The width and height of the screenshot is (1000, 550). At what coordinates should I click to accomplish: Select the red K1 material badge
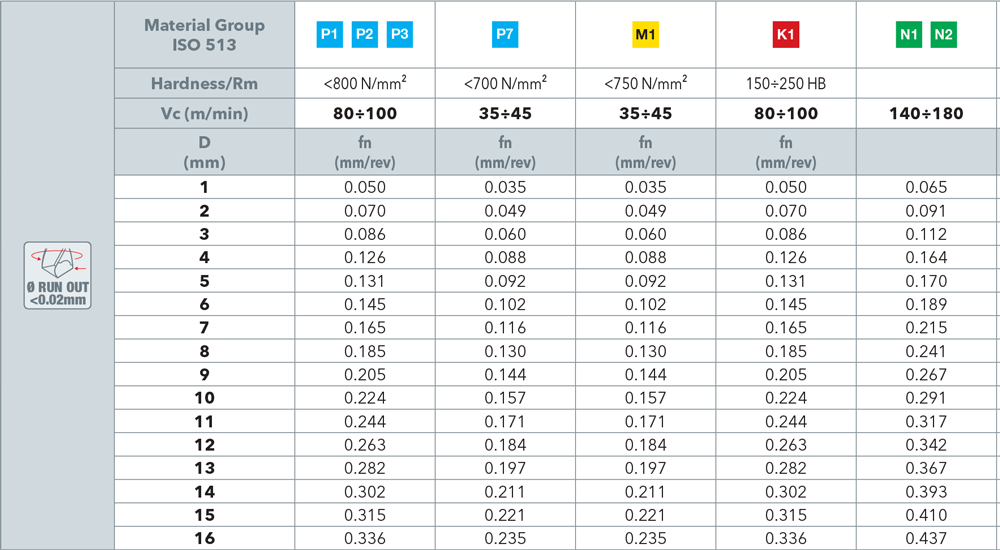pos(786,36)
